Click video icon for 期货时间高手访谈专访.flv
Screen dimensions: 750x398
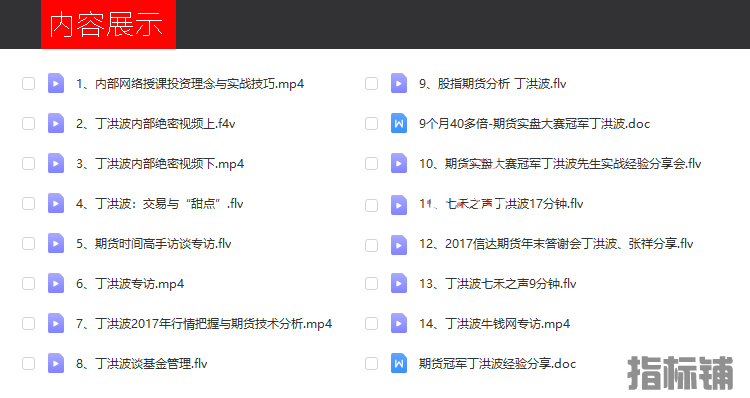[56, 243]
